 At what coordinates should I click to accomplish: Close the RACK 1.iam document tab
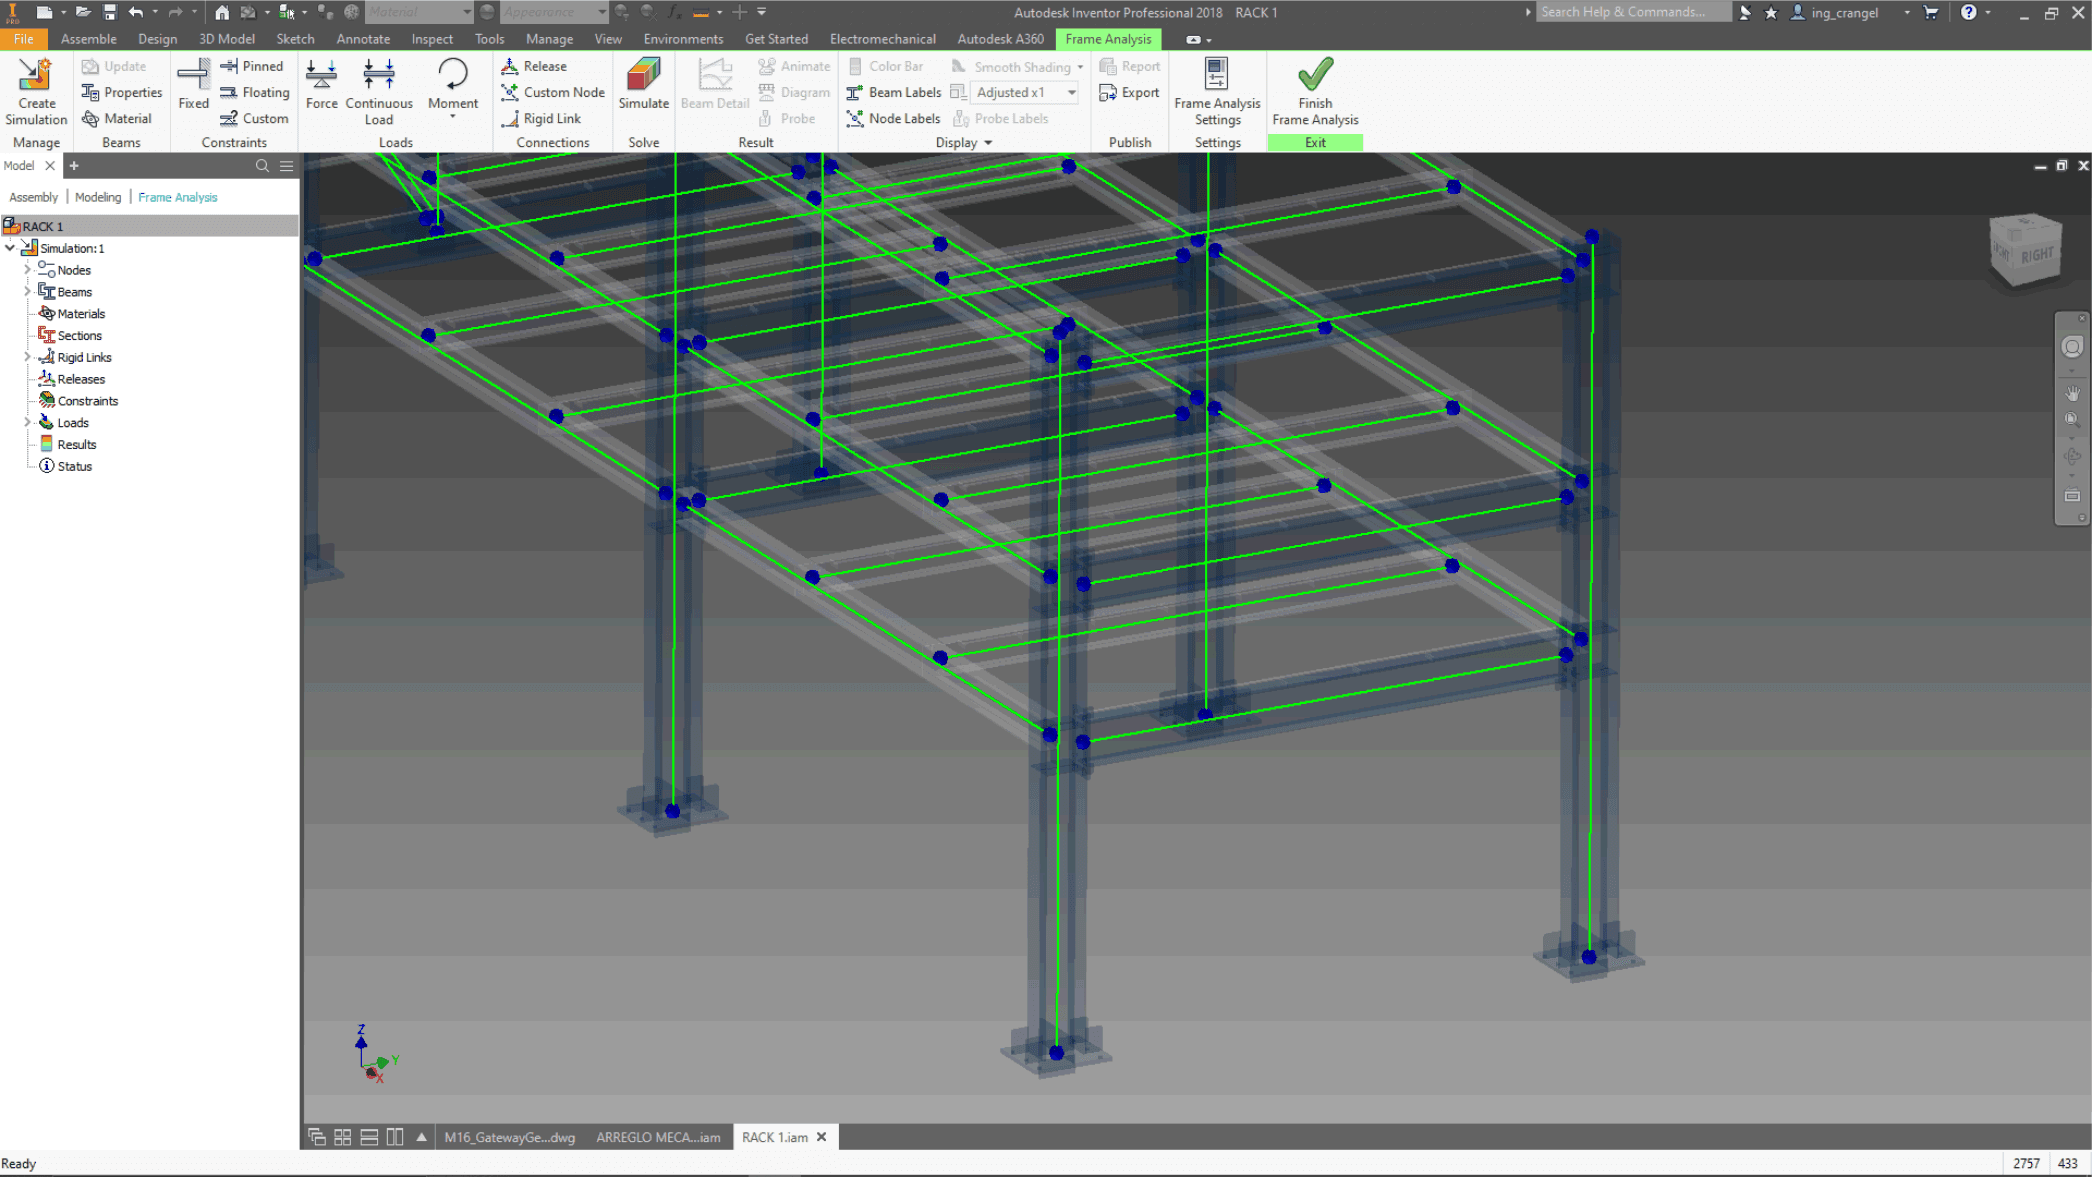[821, 1137]
